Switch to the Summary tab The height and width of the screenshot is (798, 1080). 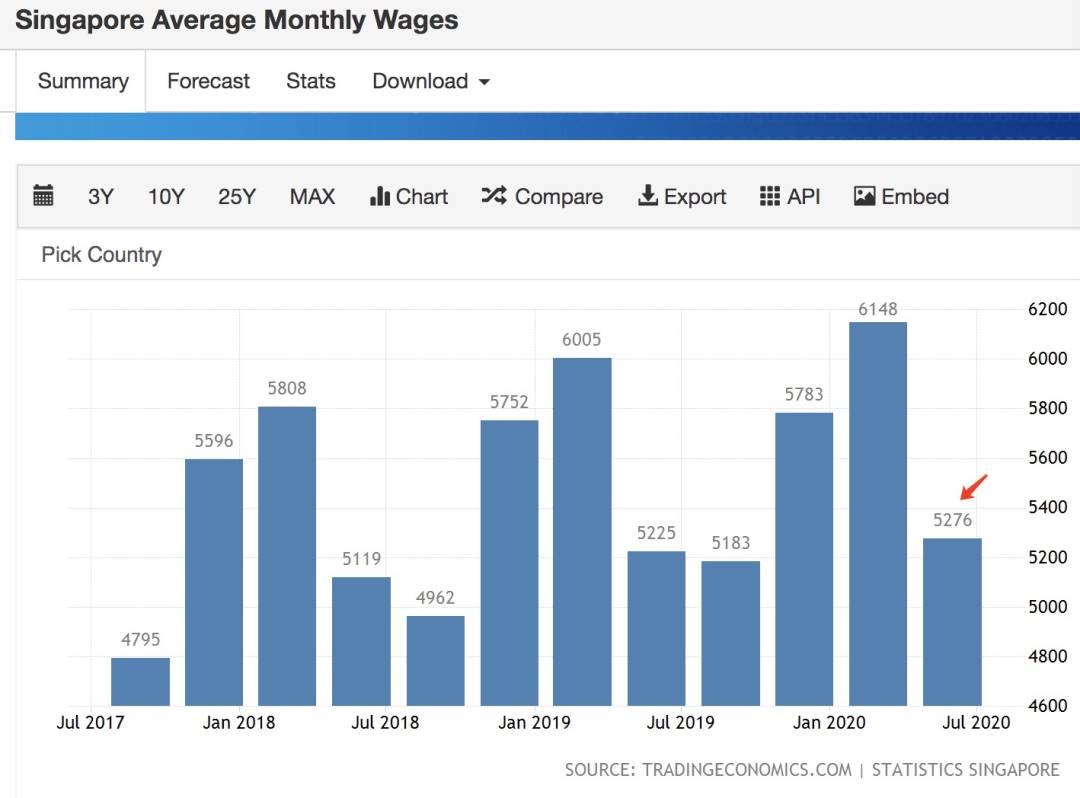[x=83, y=81]
